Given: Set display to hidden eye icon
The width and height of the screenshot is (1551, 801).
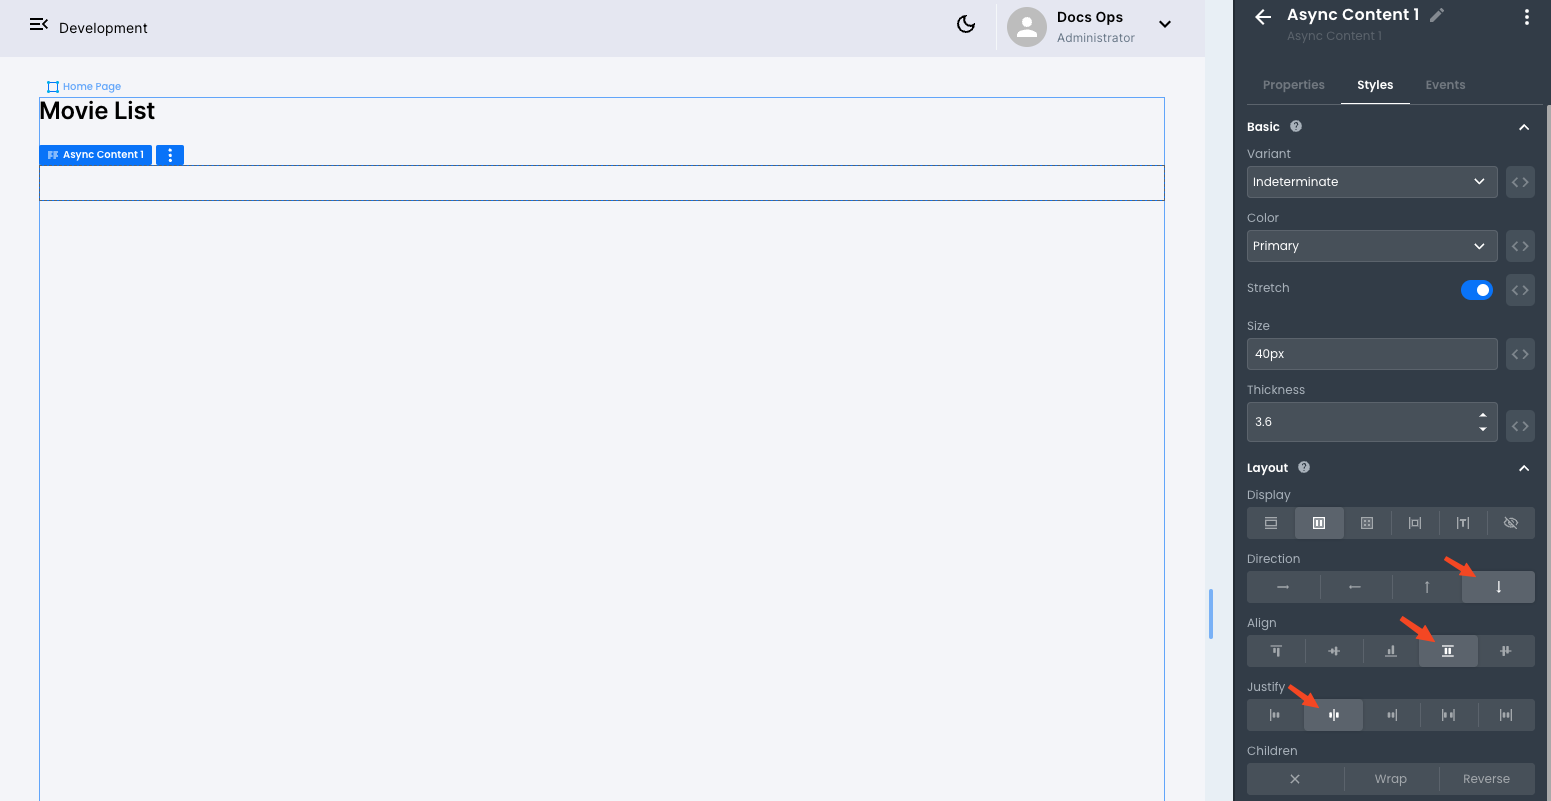Looking at the screenshot, I should tap(1510, 523).
